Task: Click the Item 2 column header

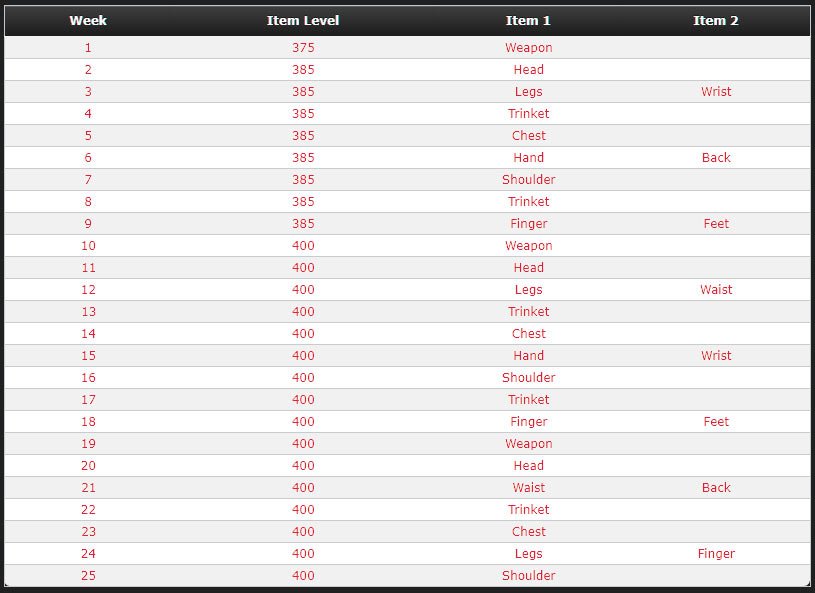Action: (x=716, y=21)
